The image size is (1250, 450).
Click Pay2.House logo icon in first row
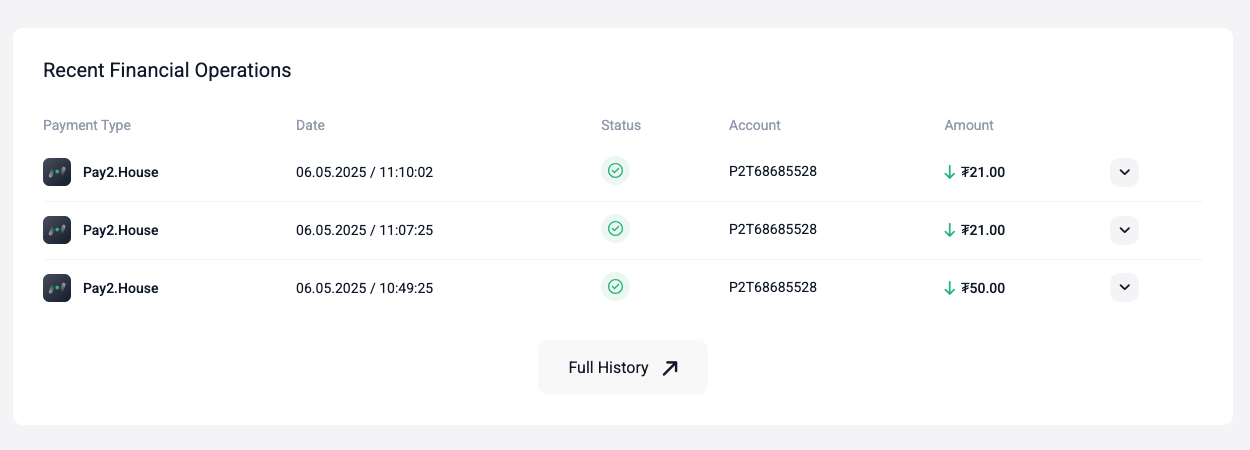(57, 172)
